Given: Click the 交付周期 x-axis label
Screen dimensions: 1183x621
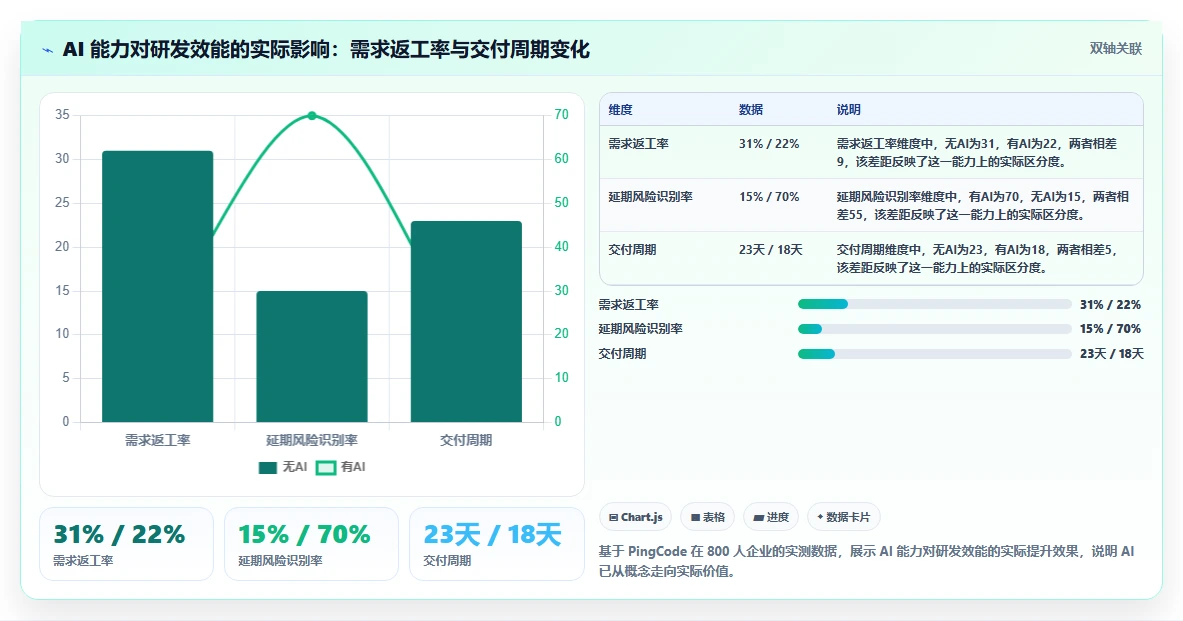Looking at the screenshot, I should pos(466,440).
